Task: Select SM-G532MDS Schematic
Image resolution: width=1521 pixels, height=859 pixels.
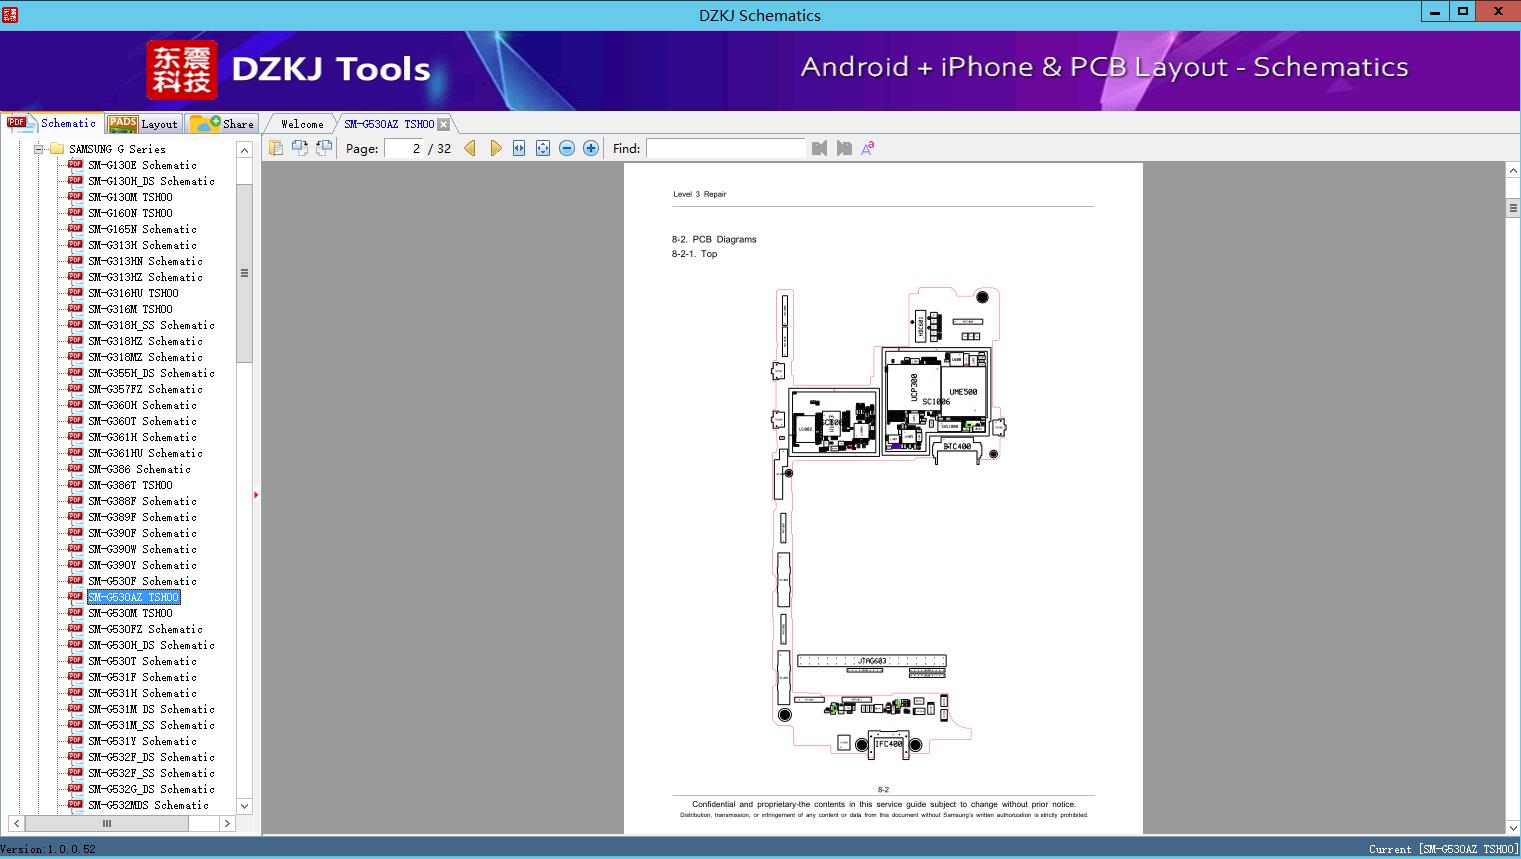Action: pos(148,805)
